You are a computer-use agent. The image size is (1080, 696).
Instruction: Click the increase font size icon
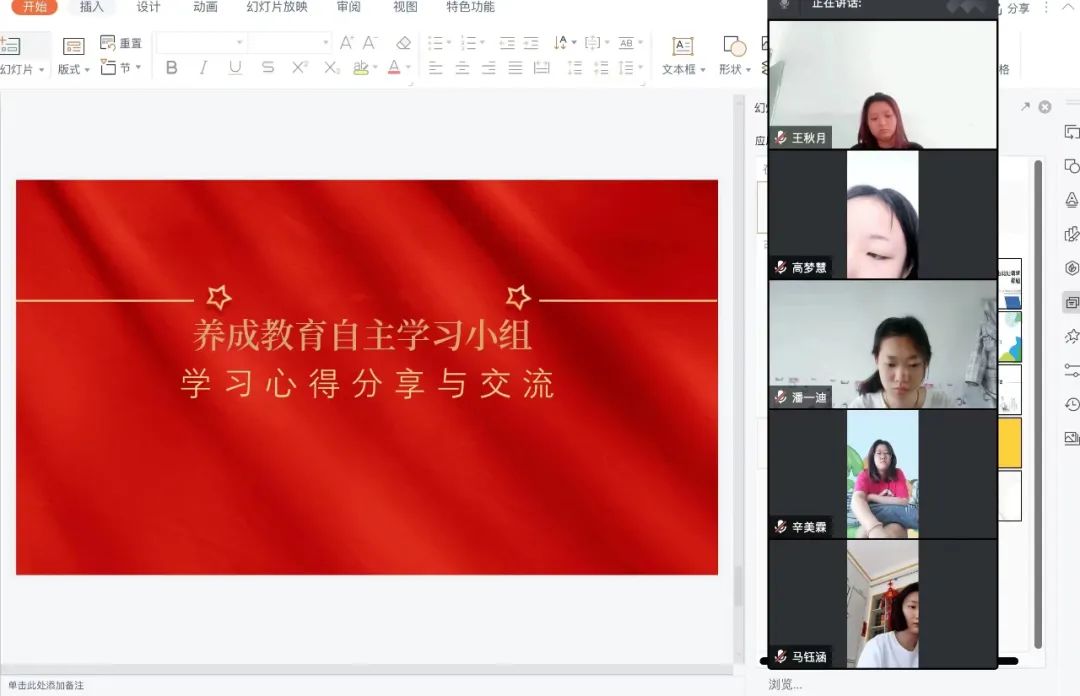coord(346,43)
